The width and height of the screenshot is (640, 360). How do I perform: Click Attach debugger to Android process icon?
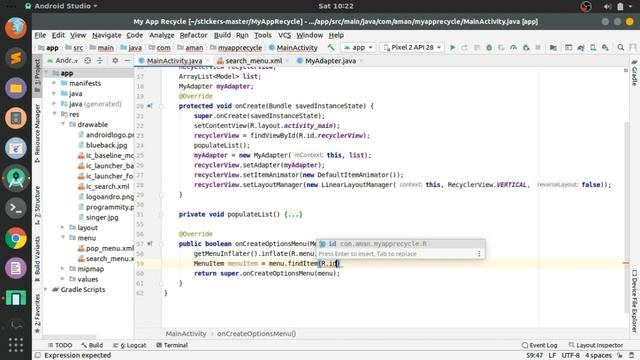point(526,48)
